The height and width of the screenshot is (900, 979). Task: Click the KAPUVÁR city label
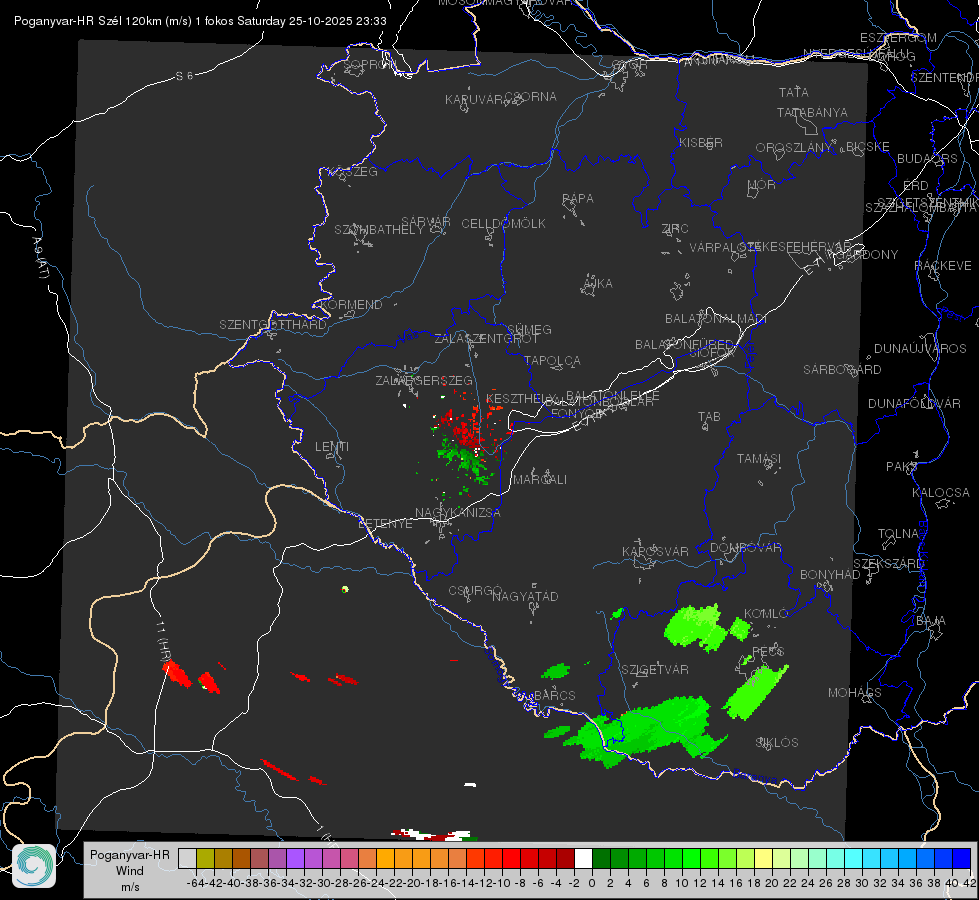(x=474, y=99)
